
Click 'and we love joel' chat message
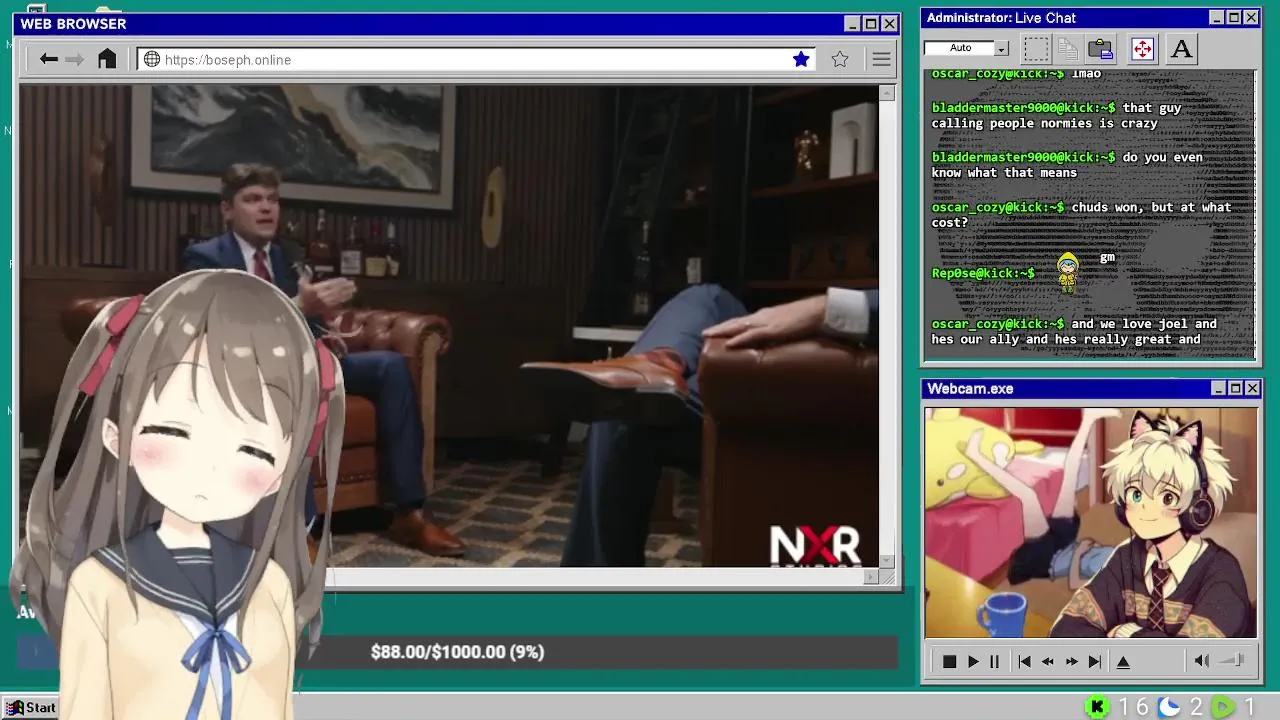tap(1074, 331)
